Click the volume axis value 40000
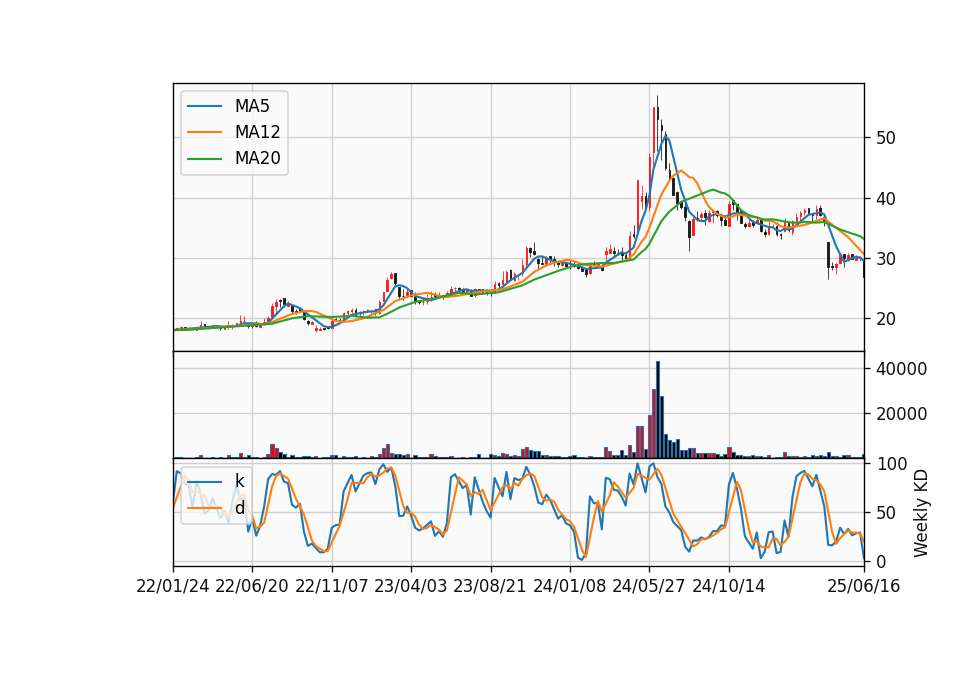Screen dimensions: 960x690 pyautogui.click(x=902, y=369)
